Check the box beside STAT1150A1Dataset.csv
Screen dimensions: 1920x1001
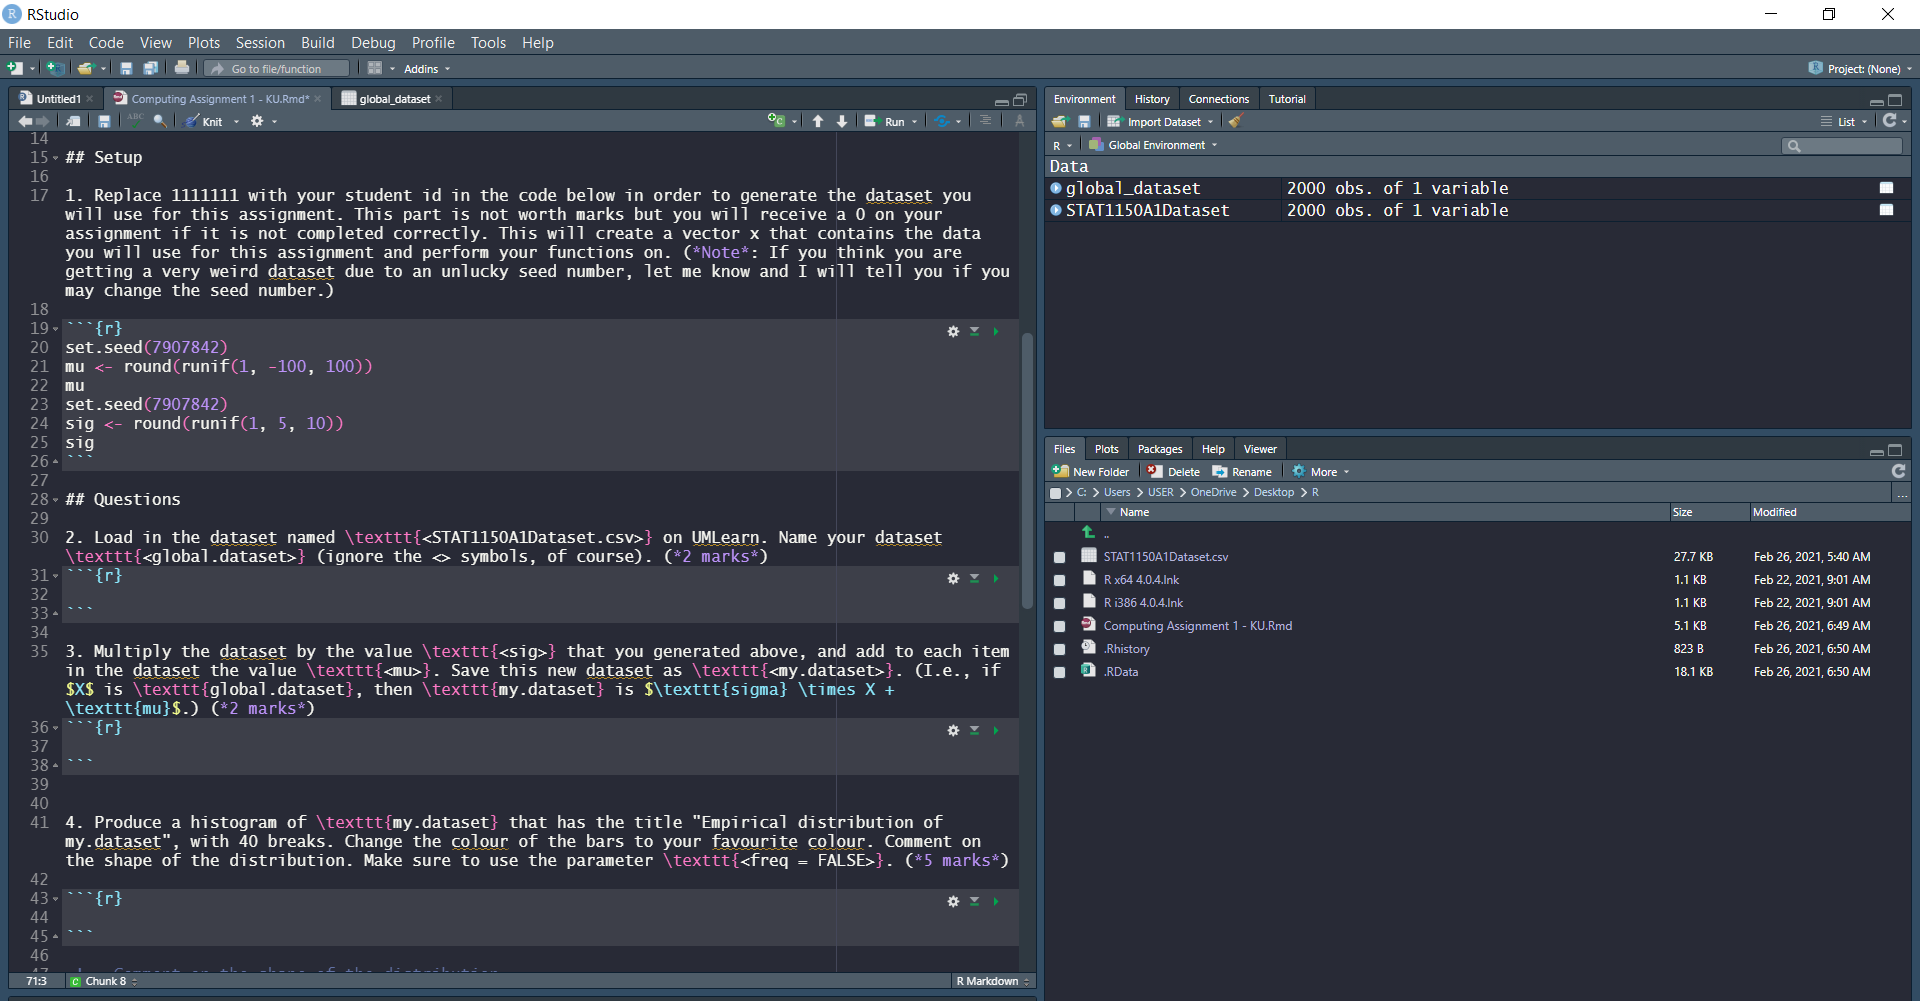(1060, 556)
